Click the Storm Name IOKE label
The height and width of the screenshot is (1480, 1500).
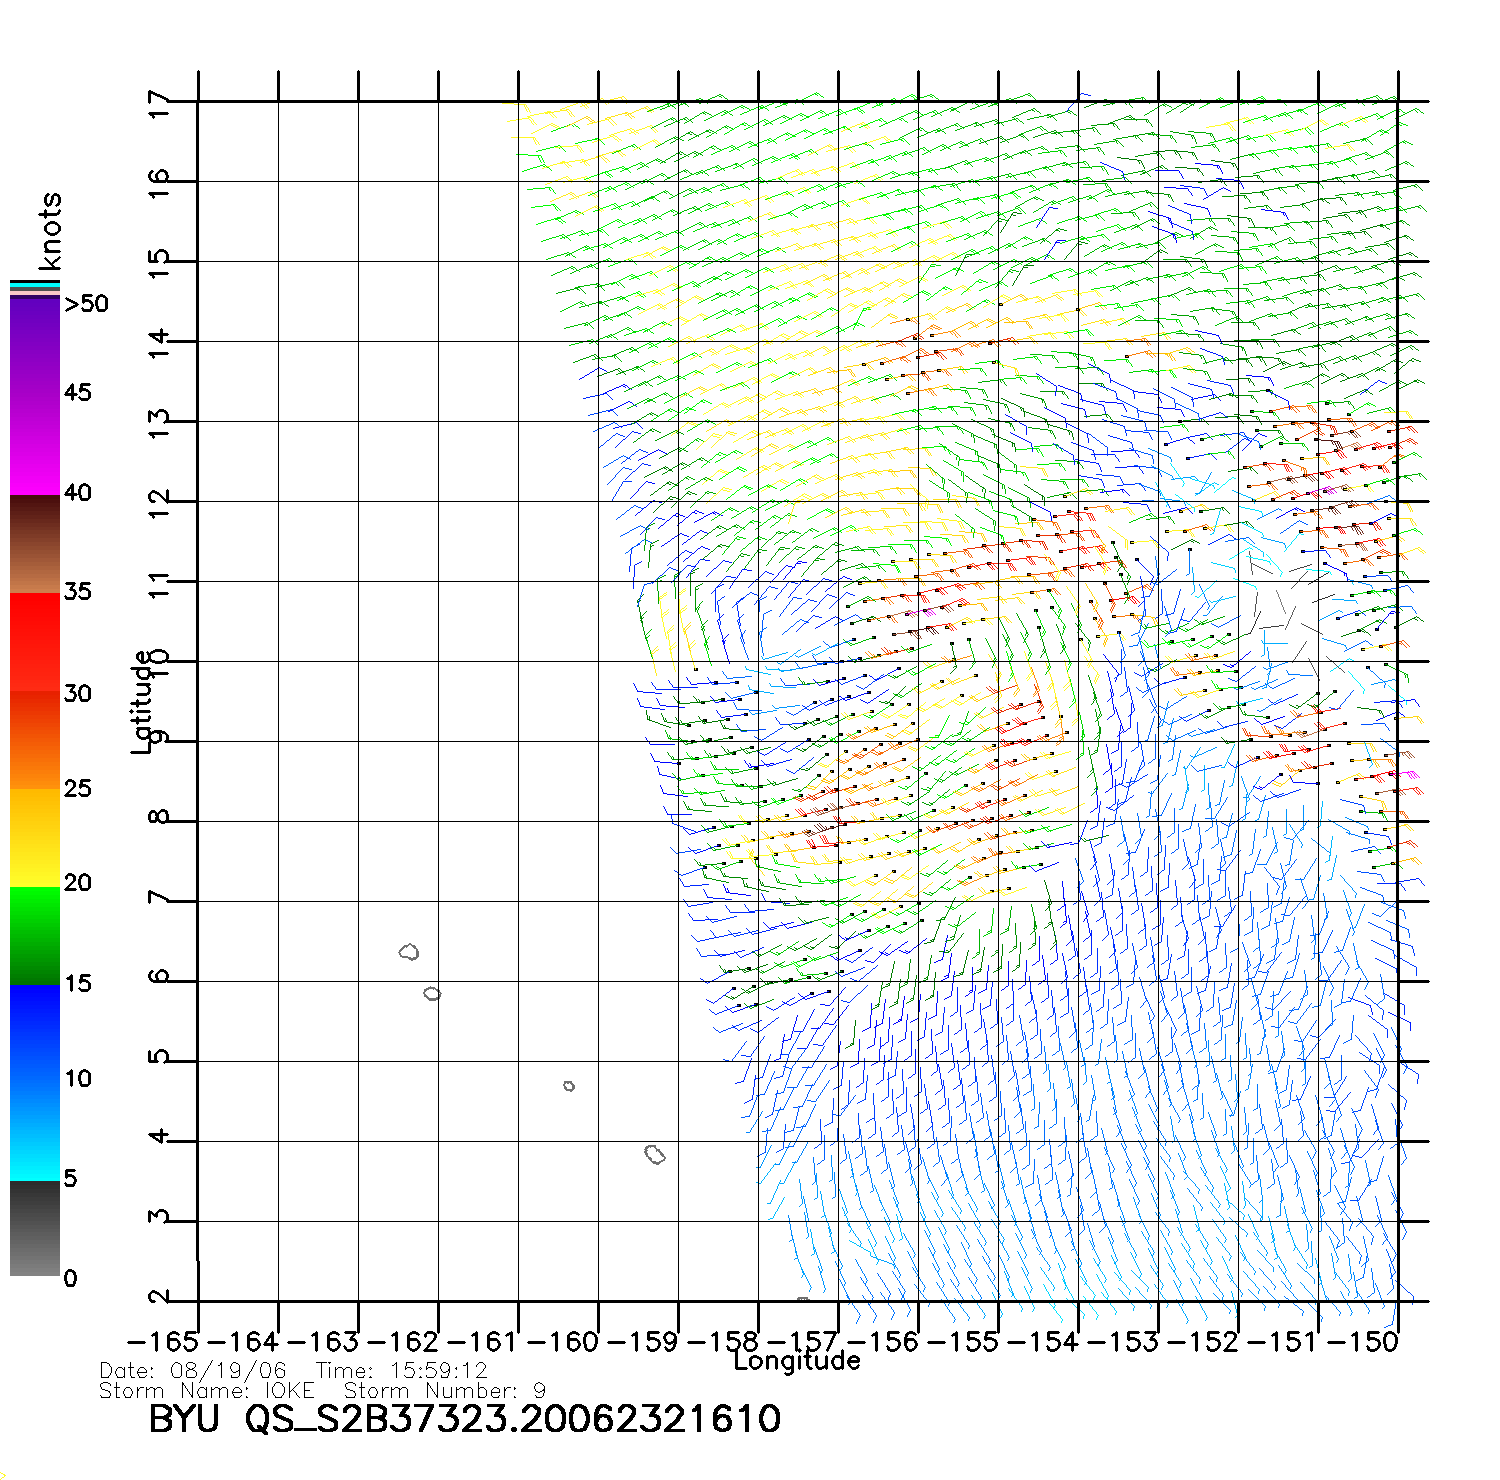click(207, 1391)
